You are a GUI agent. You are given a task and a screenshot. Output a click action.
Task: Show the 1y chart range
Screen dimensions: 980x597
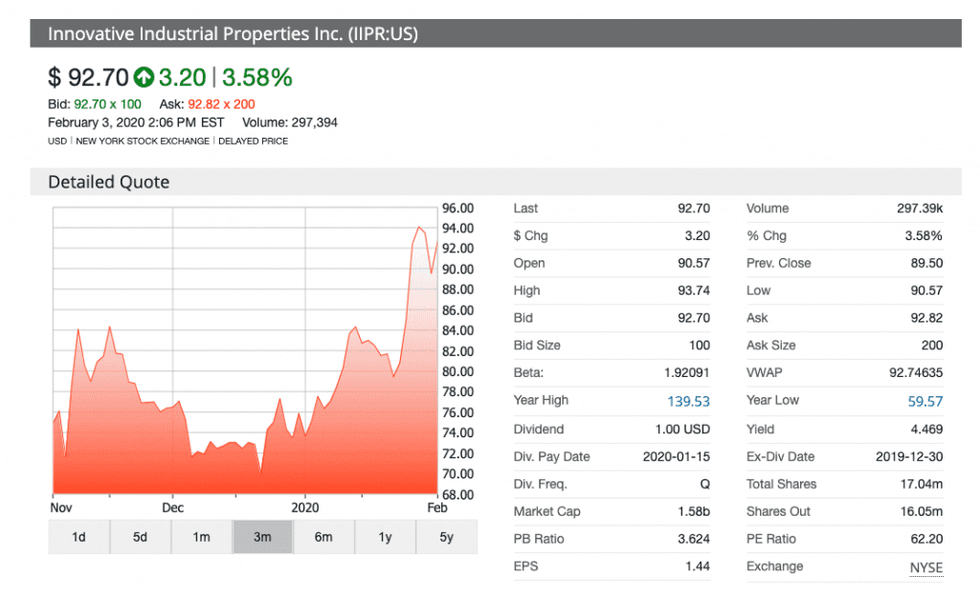click(x=385, y=537)
